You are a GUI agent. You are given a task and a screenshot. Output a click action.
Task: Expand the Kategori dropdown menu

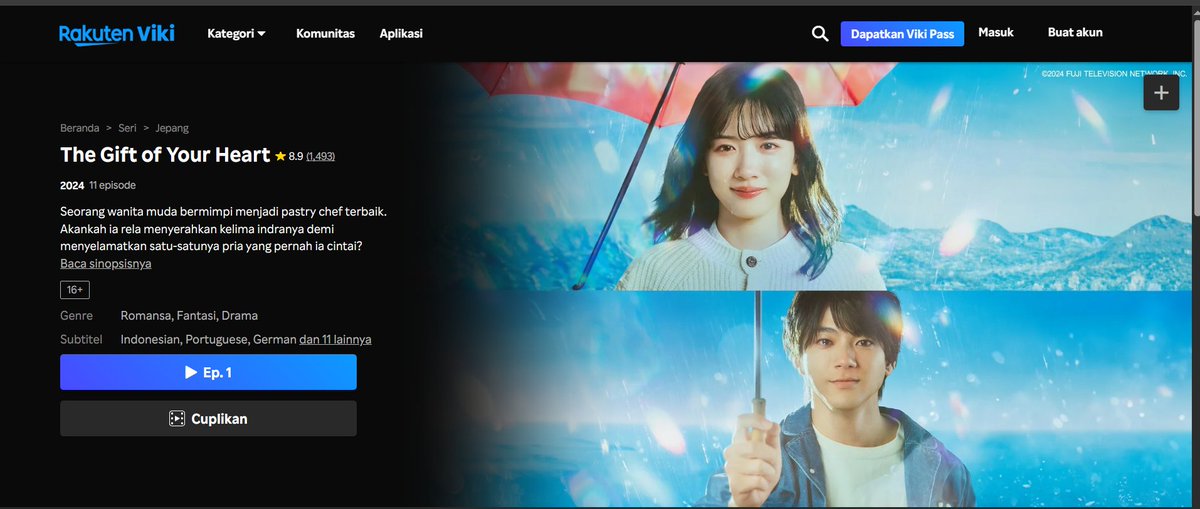pos(237,33)
